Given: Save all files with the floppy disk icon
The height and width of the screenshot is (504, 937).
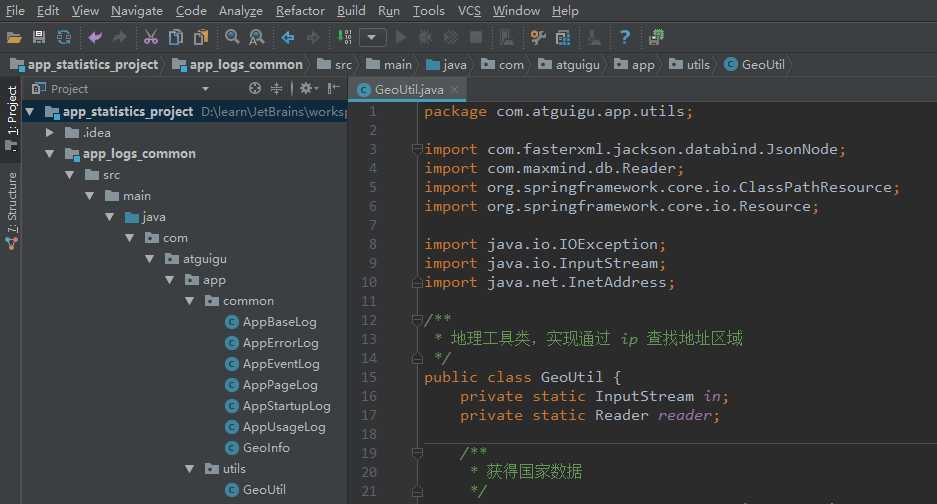Looking at the screenshot, I should click(x=39, y=37).
